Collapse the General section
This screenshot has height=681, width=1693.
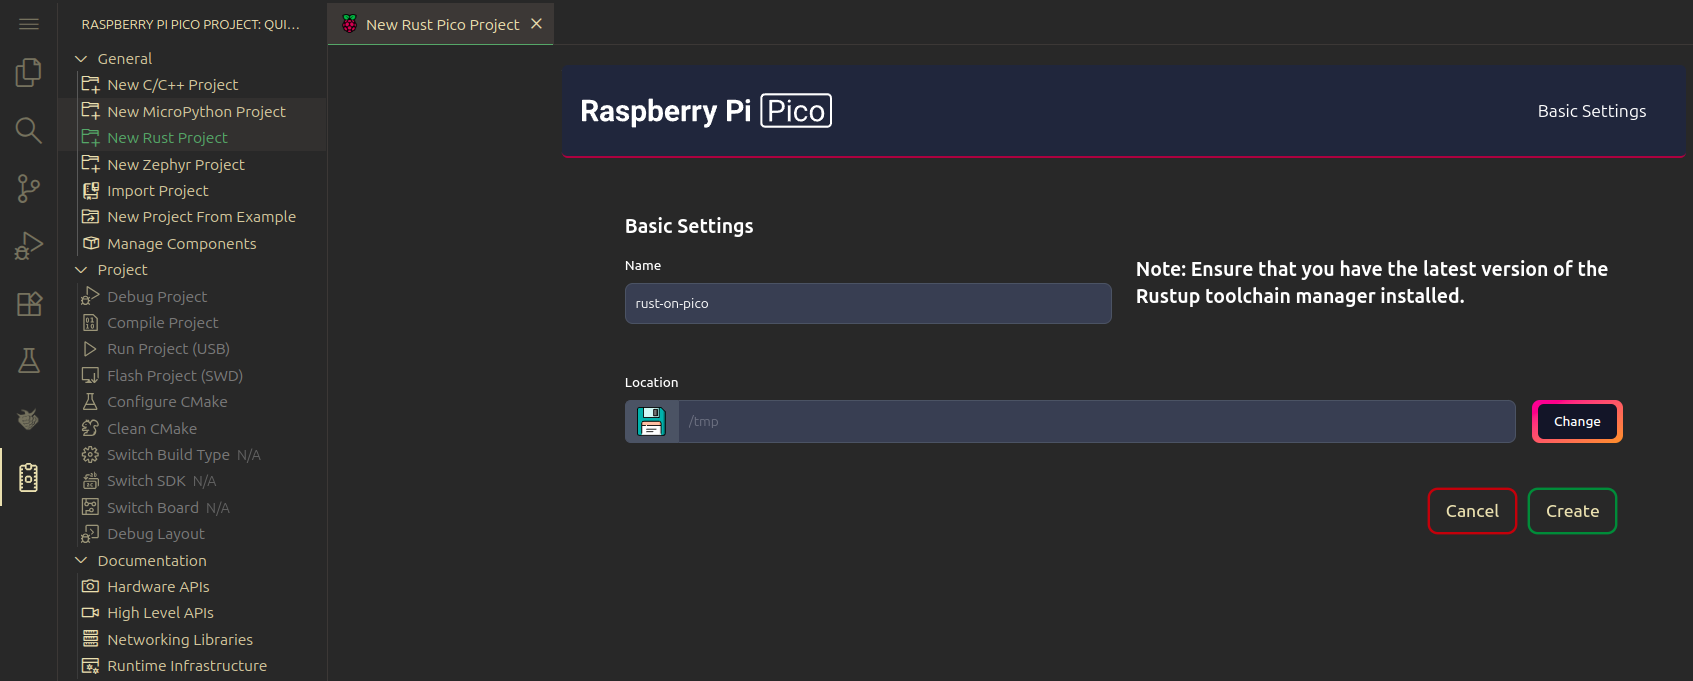[82, 59]
